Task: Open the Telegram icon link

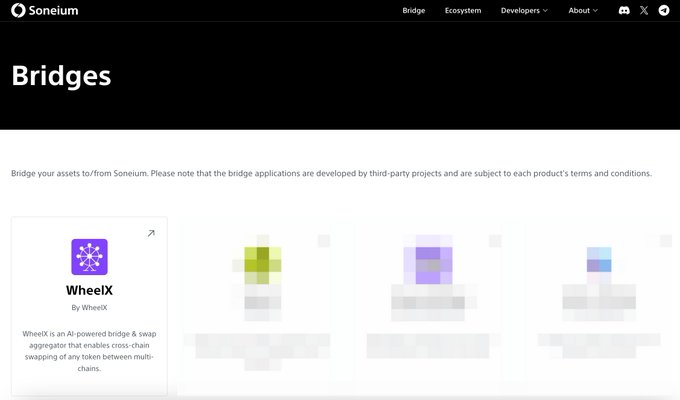Action: coord(664,10)
